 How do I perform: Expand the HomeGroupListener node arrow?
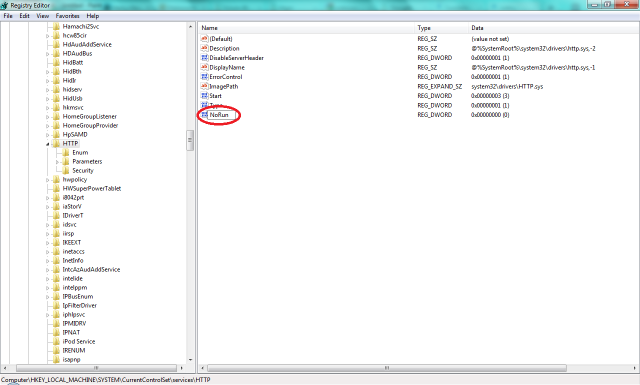(x=48, y=117)
